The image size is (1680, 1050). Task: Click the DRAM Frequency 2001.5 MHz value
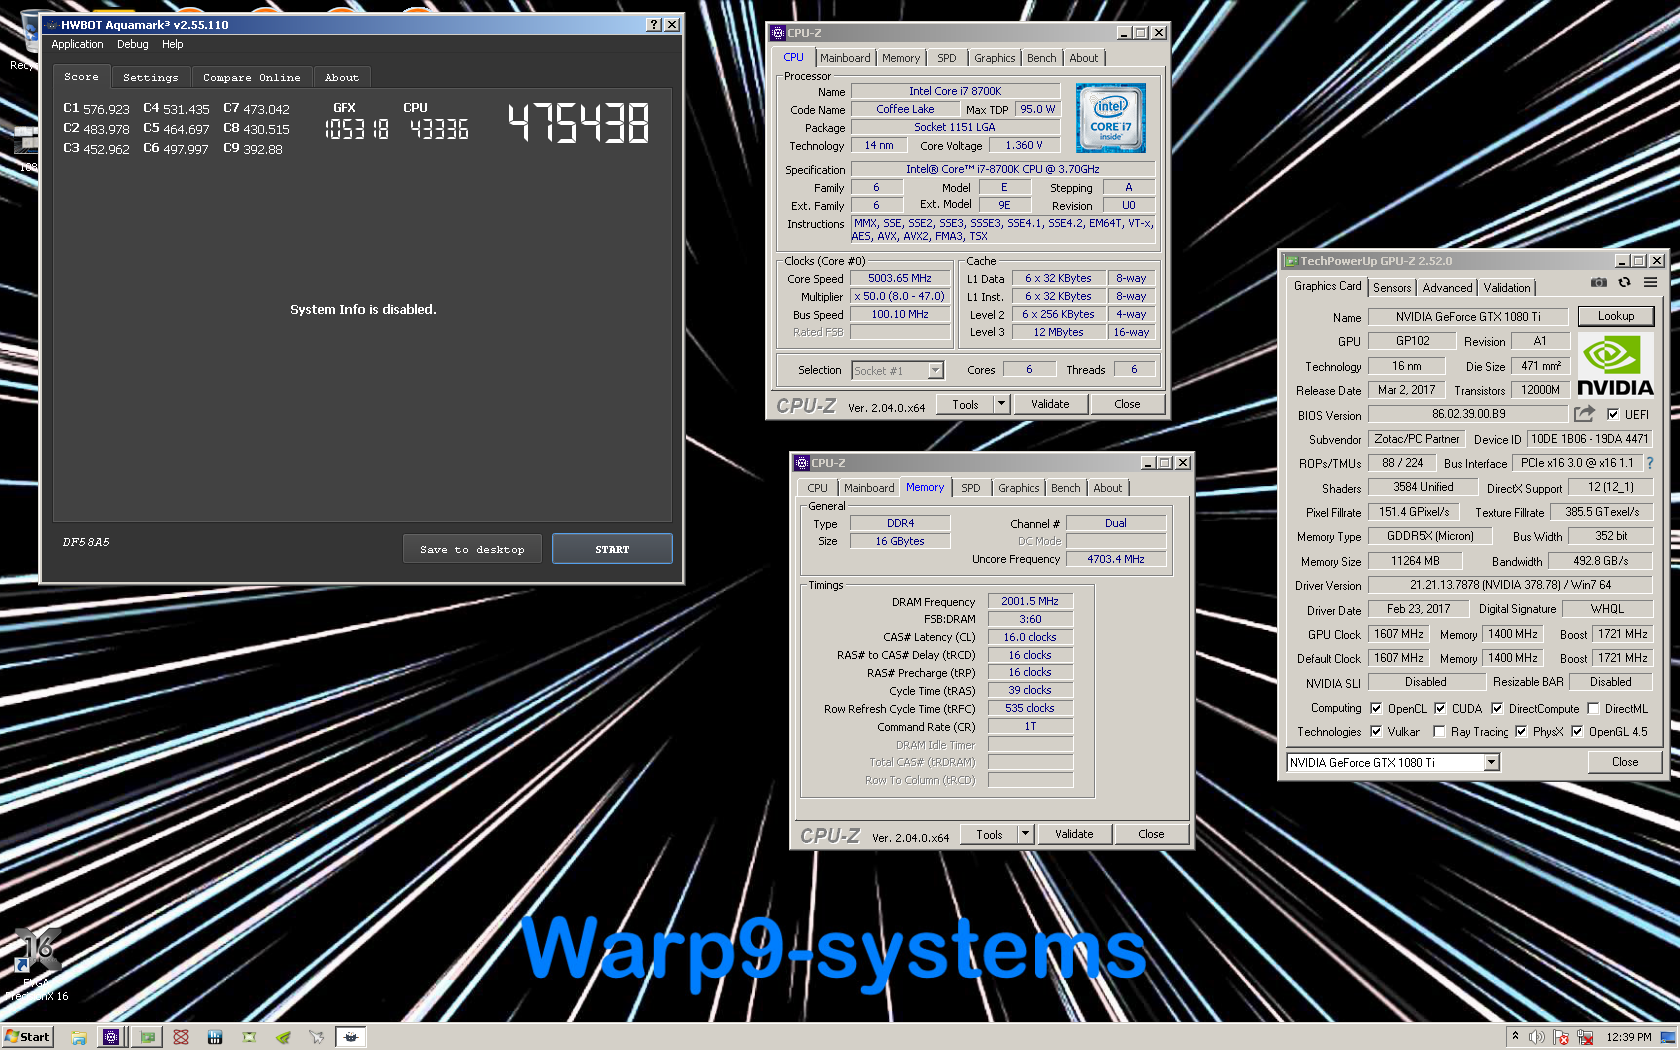(x=1030, y=601)
